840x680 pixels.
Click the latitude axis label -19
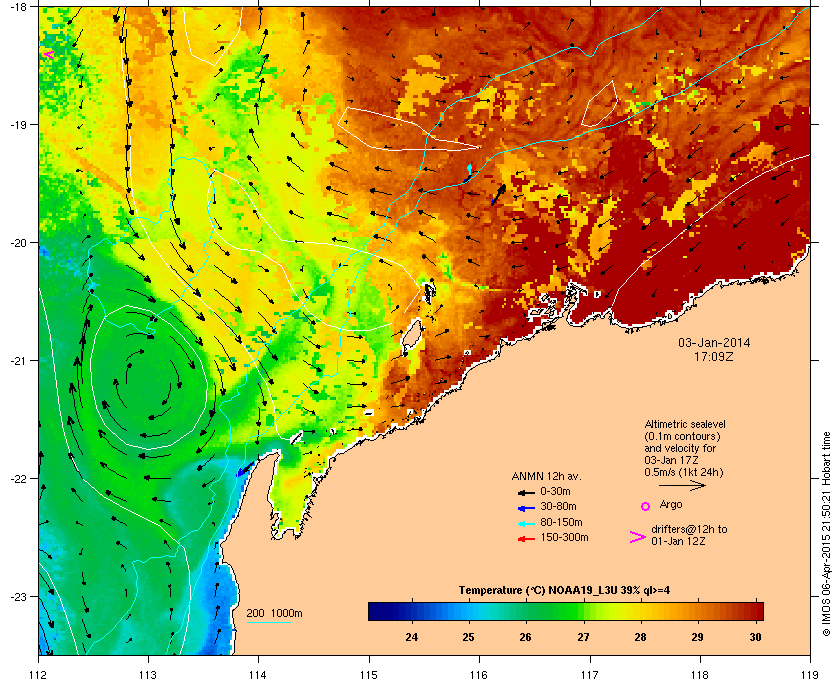[x=18, y=125]
